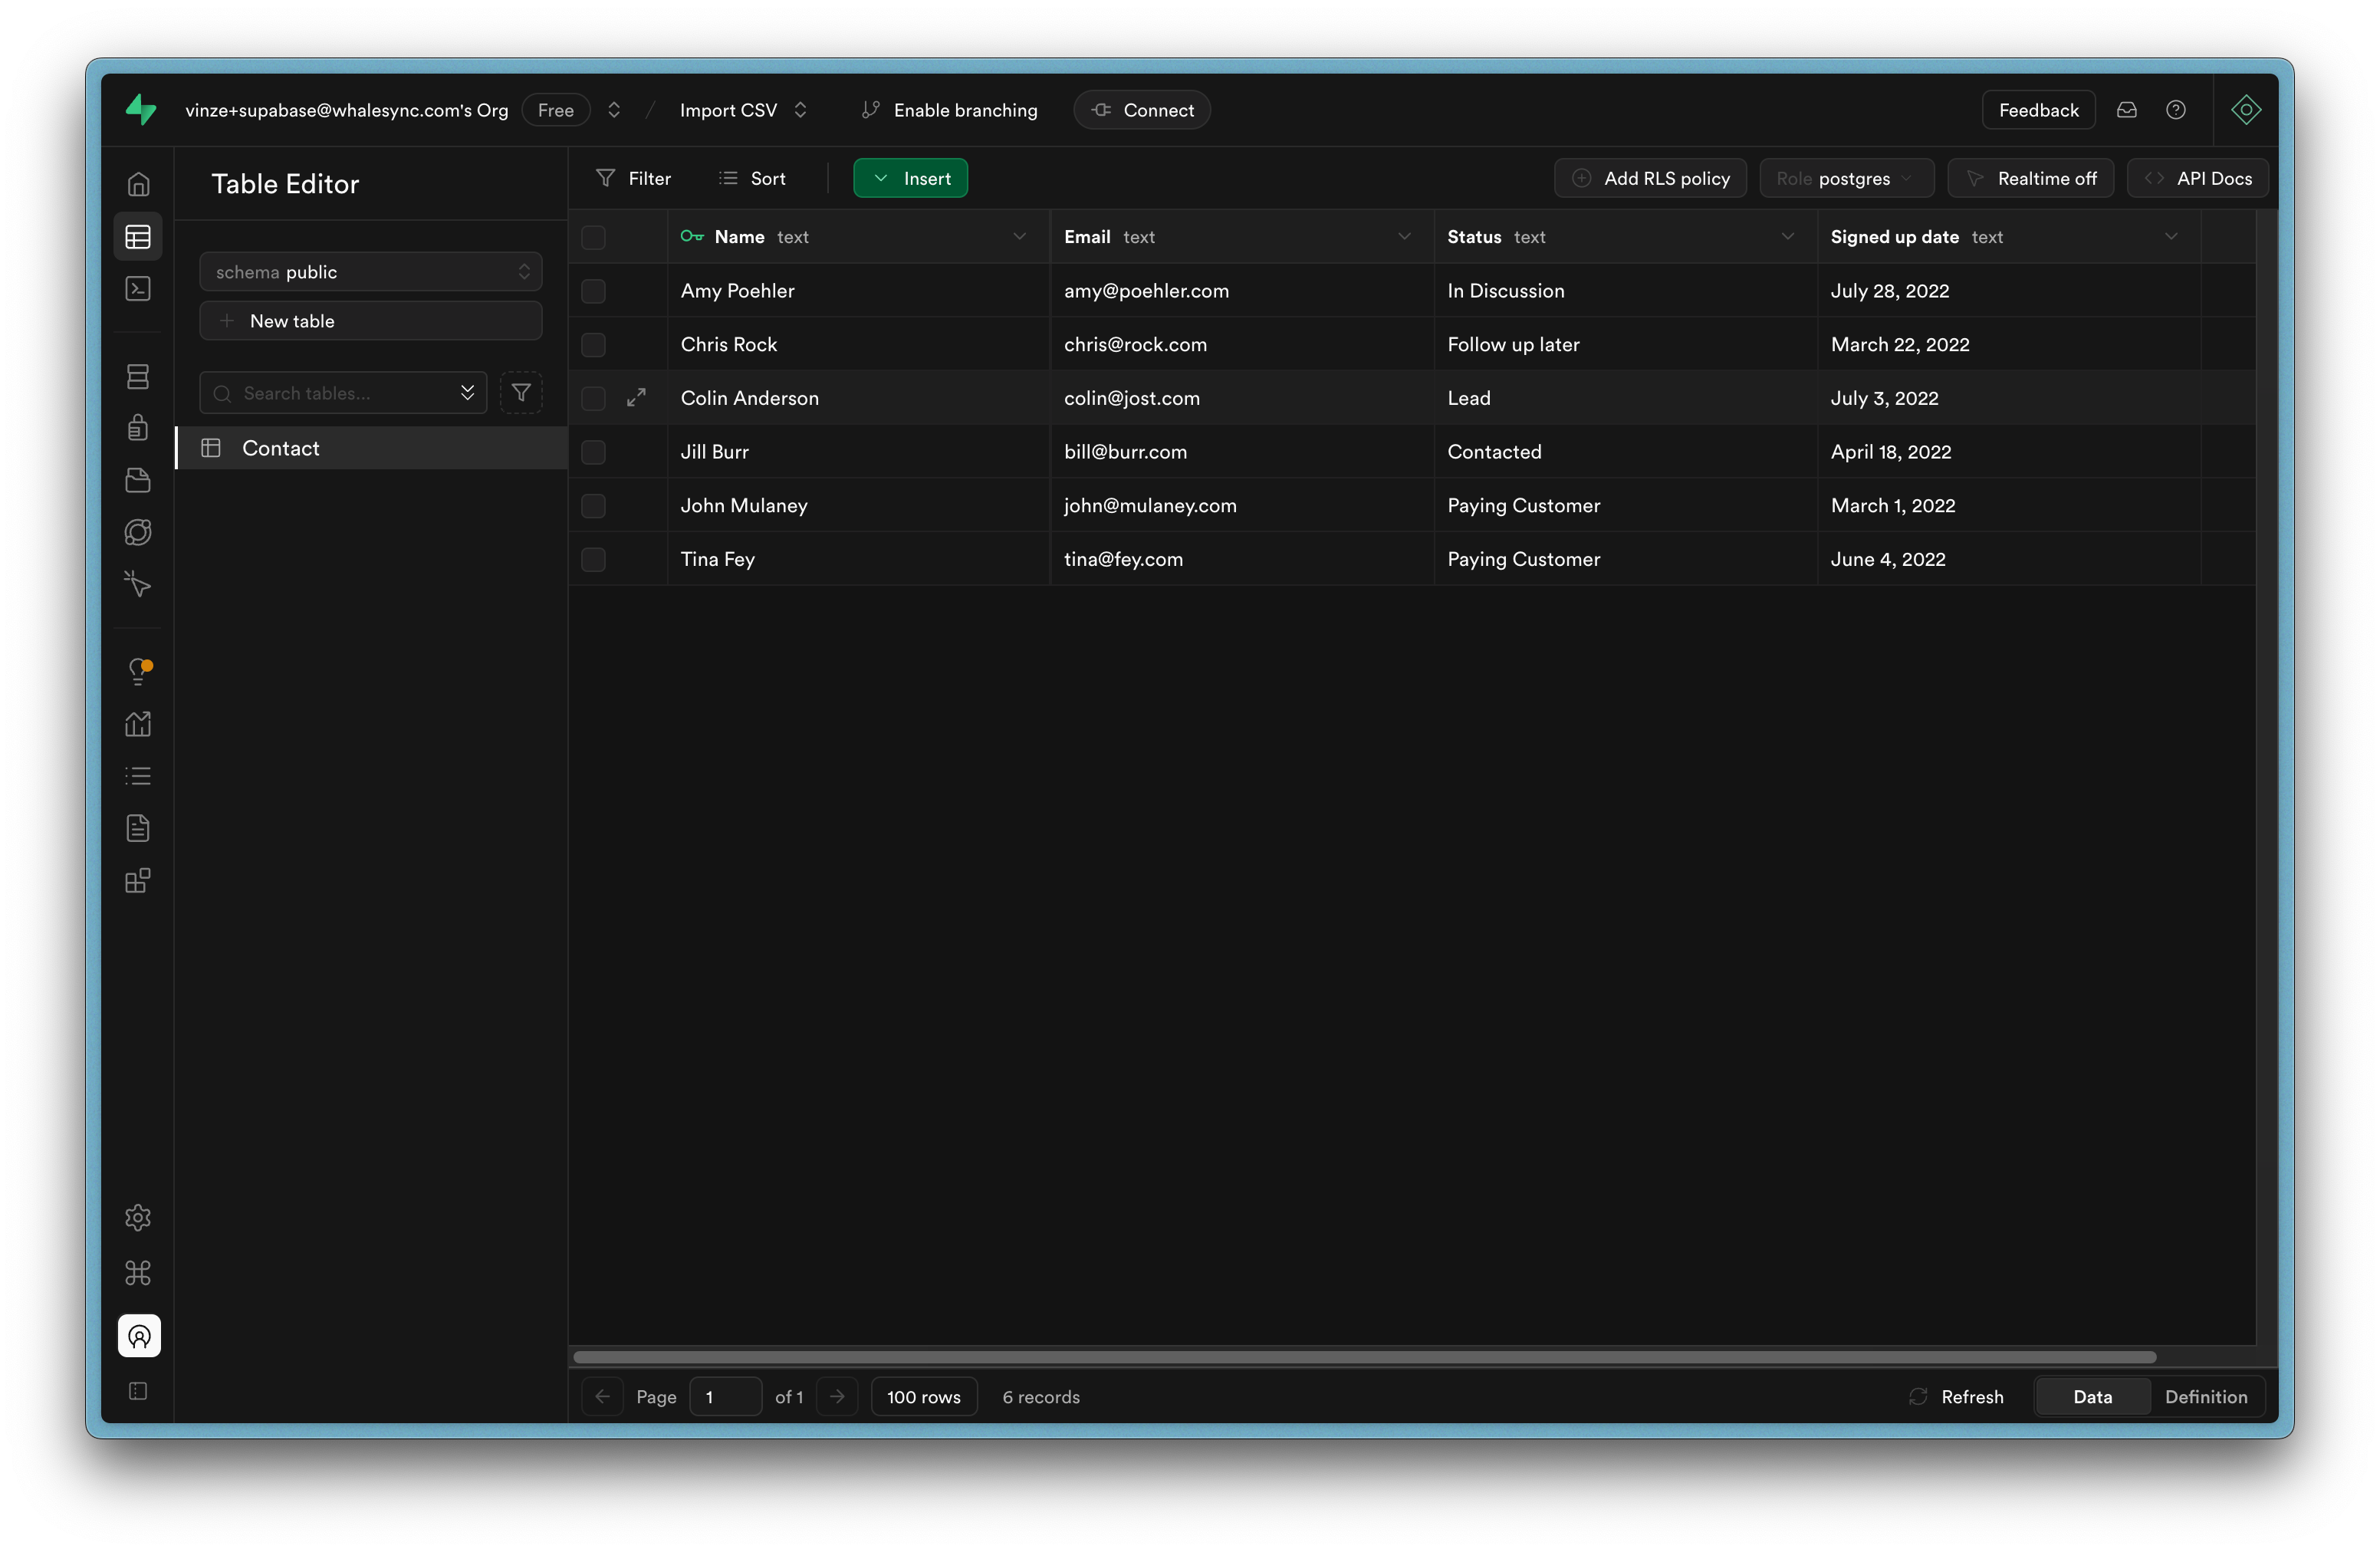Select the Chris Rock row checkbox
This screenshot has width=2380, height=1552.
click(x=594, y=344)
